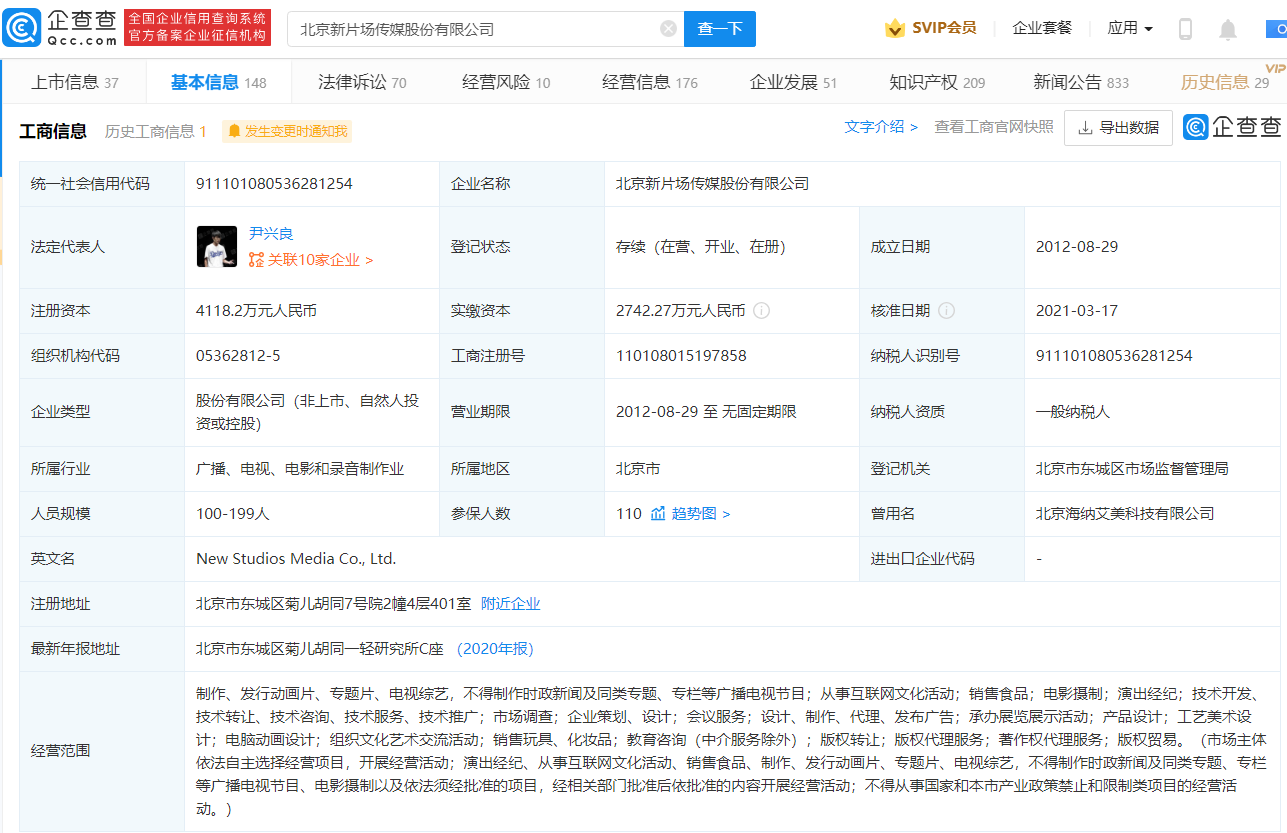Open the 参保人数 trend chart icon
Screen dimensions: 1287x833
click(x=658, y=514)
